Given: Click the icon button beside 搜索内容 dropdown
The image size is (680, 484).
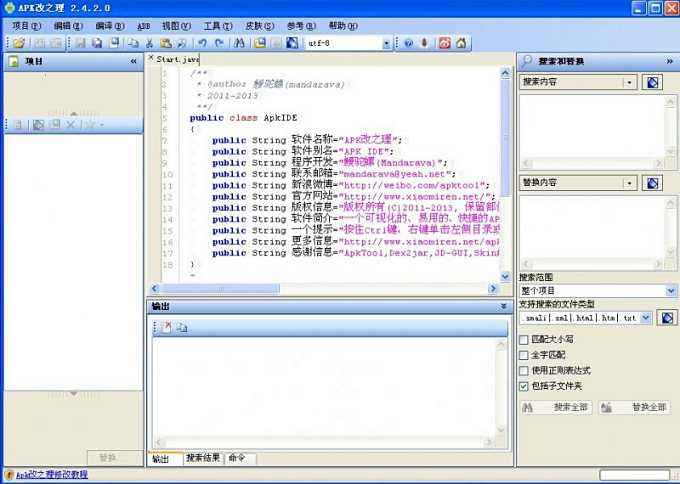Looking at the screenshot, I should (x=652, y=82).
